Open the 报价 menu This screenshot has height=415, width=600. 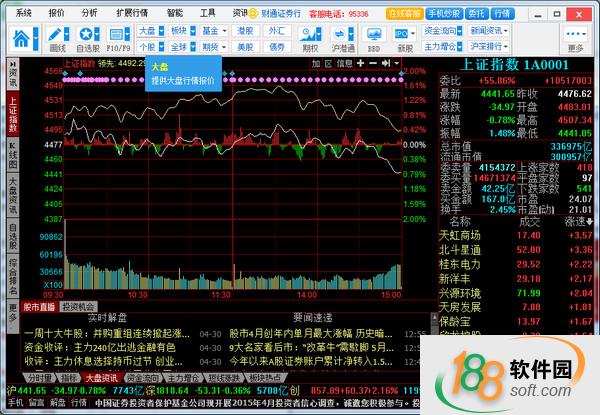click(56, 13)
